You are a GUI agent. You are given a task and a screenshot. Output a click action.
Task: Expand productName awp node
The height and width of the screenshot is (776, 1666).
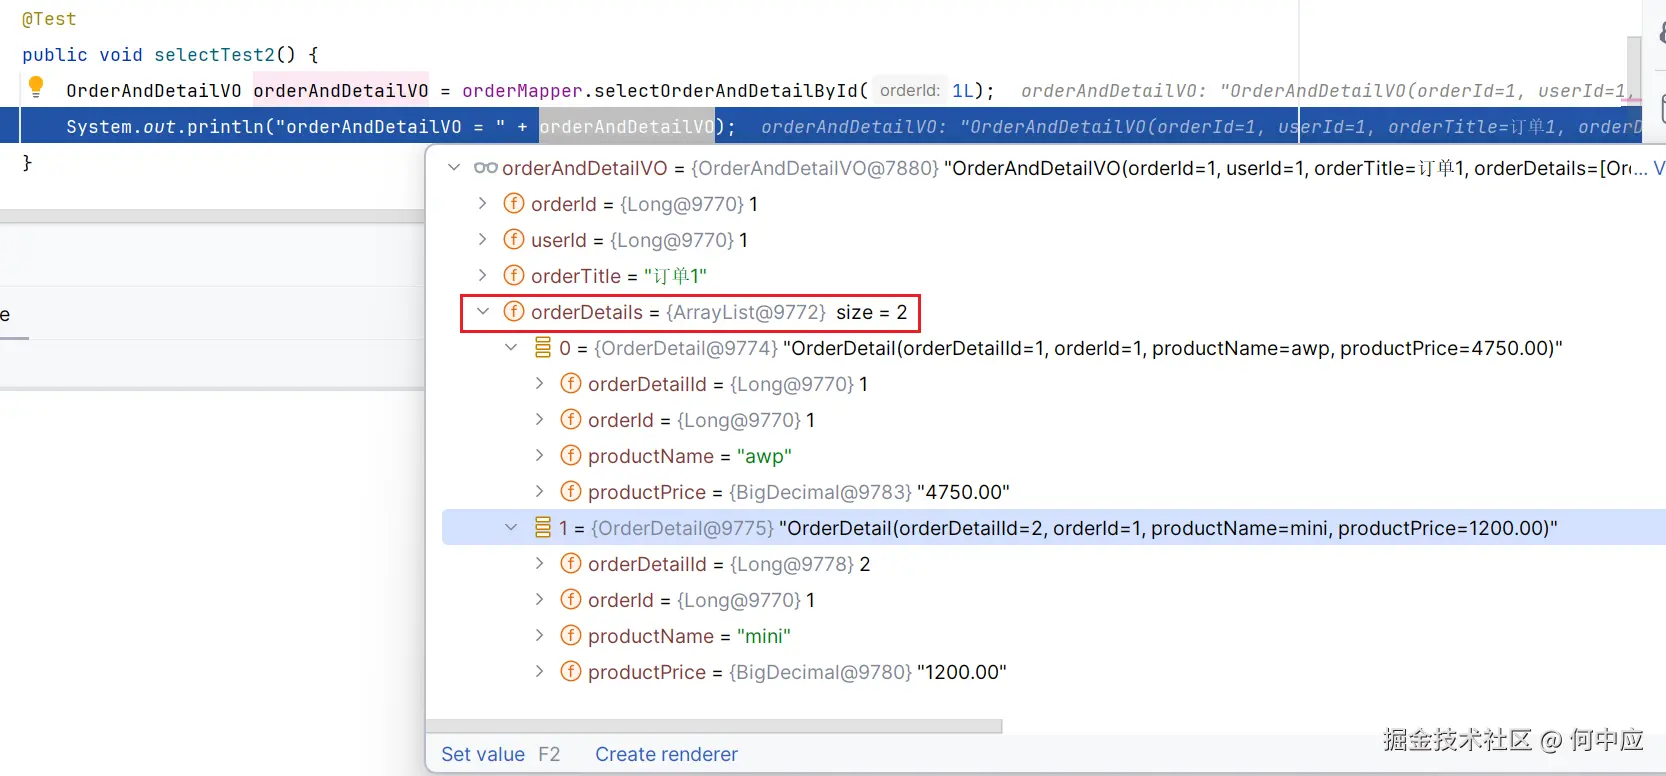click(x=540, y=456)
